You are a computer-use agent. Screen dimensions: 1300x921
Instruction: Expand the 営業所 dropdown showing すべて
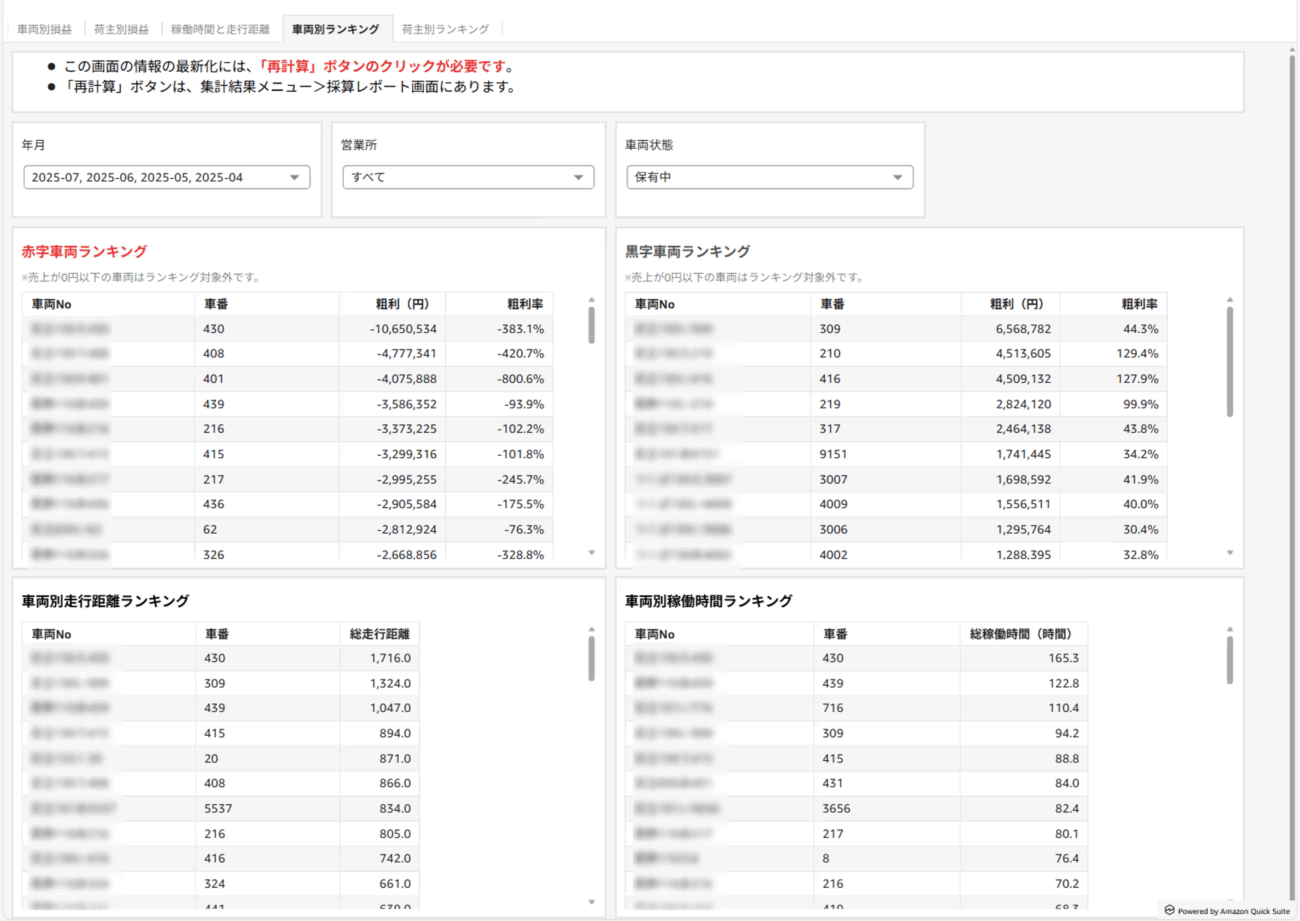(x=467, y=177)
